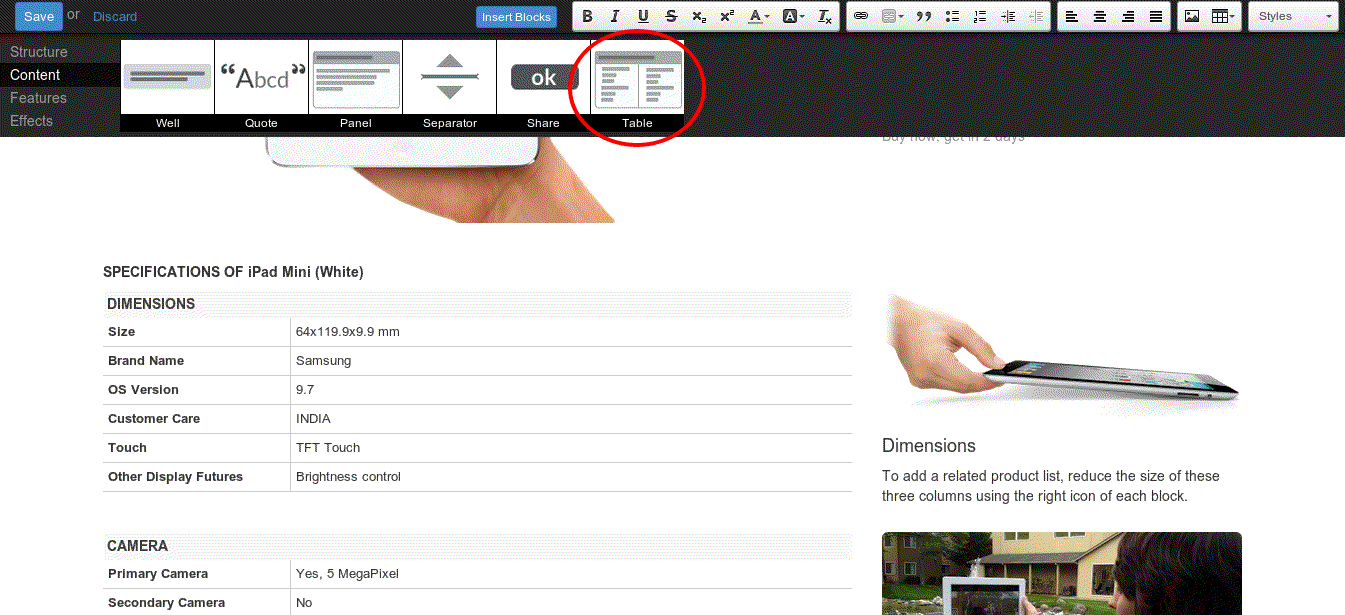The height and width of the screenshot is (615, 1345).
Task: Align text left
Action: (1072, 16)
